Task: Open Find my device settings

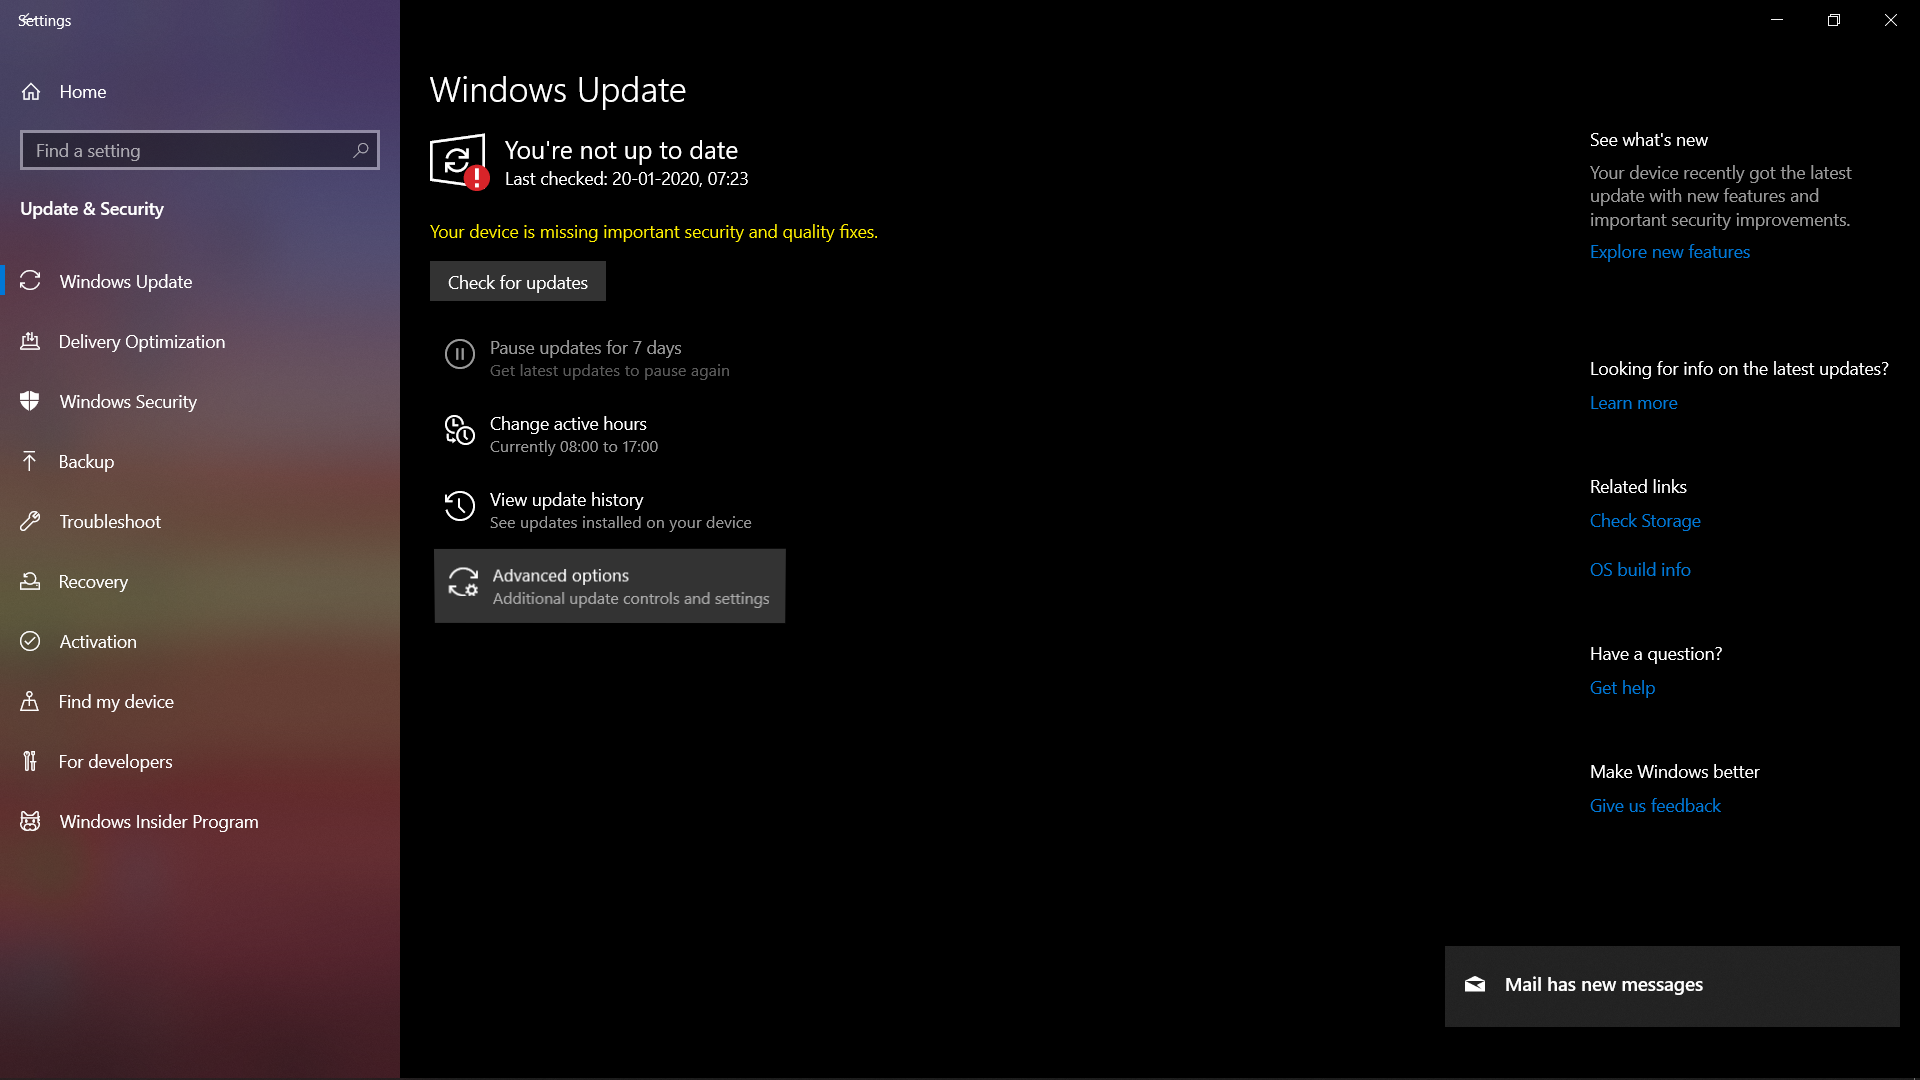Action: [x=200, y=701]
